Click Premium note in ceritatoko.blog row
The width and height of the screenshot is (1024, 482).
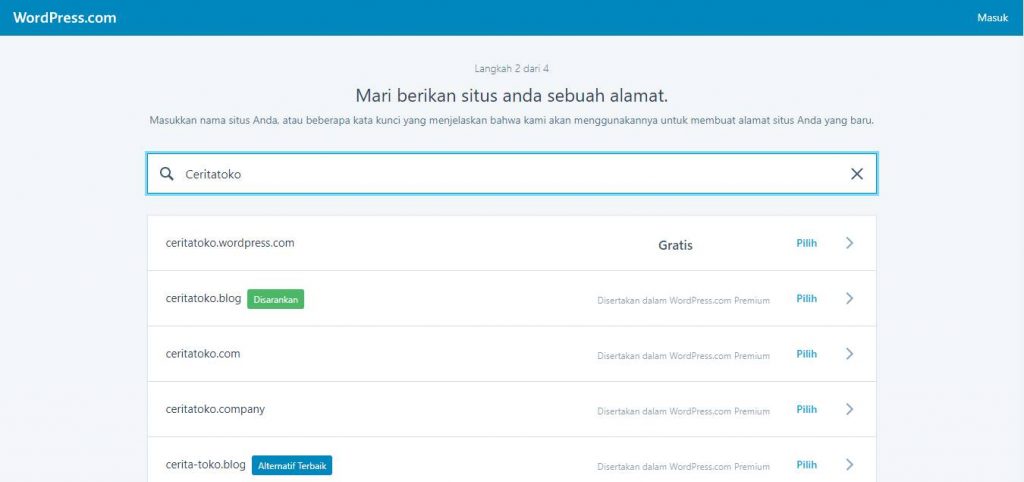click(683, 301)
